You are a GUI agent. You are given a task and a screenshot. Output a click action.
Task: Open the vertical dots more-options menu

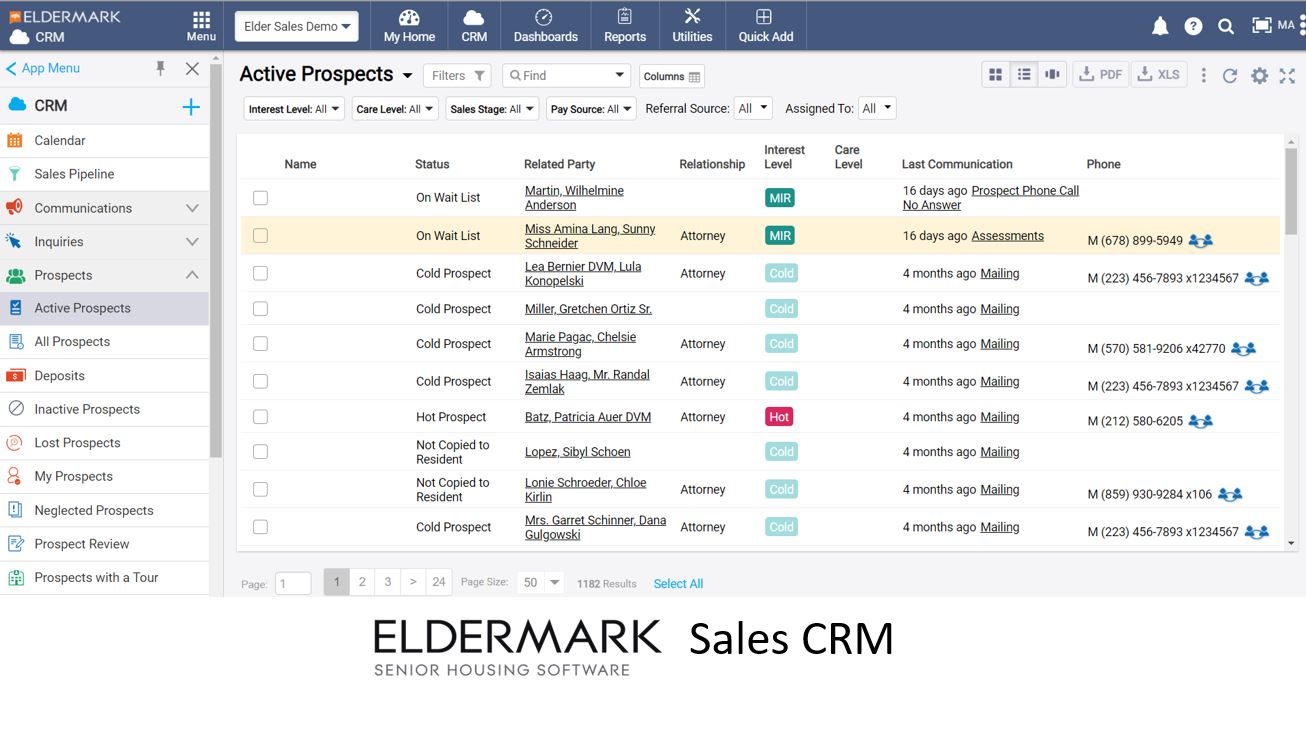pyautogui.click(x=1204, y=75)
